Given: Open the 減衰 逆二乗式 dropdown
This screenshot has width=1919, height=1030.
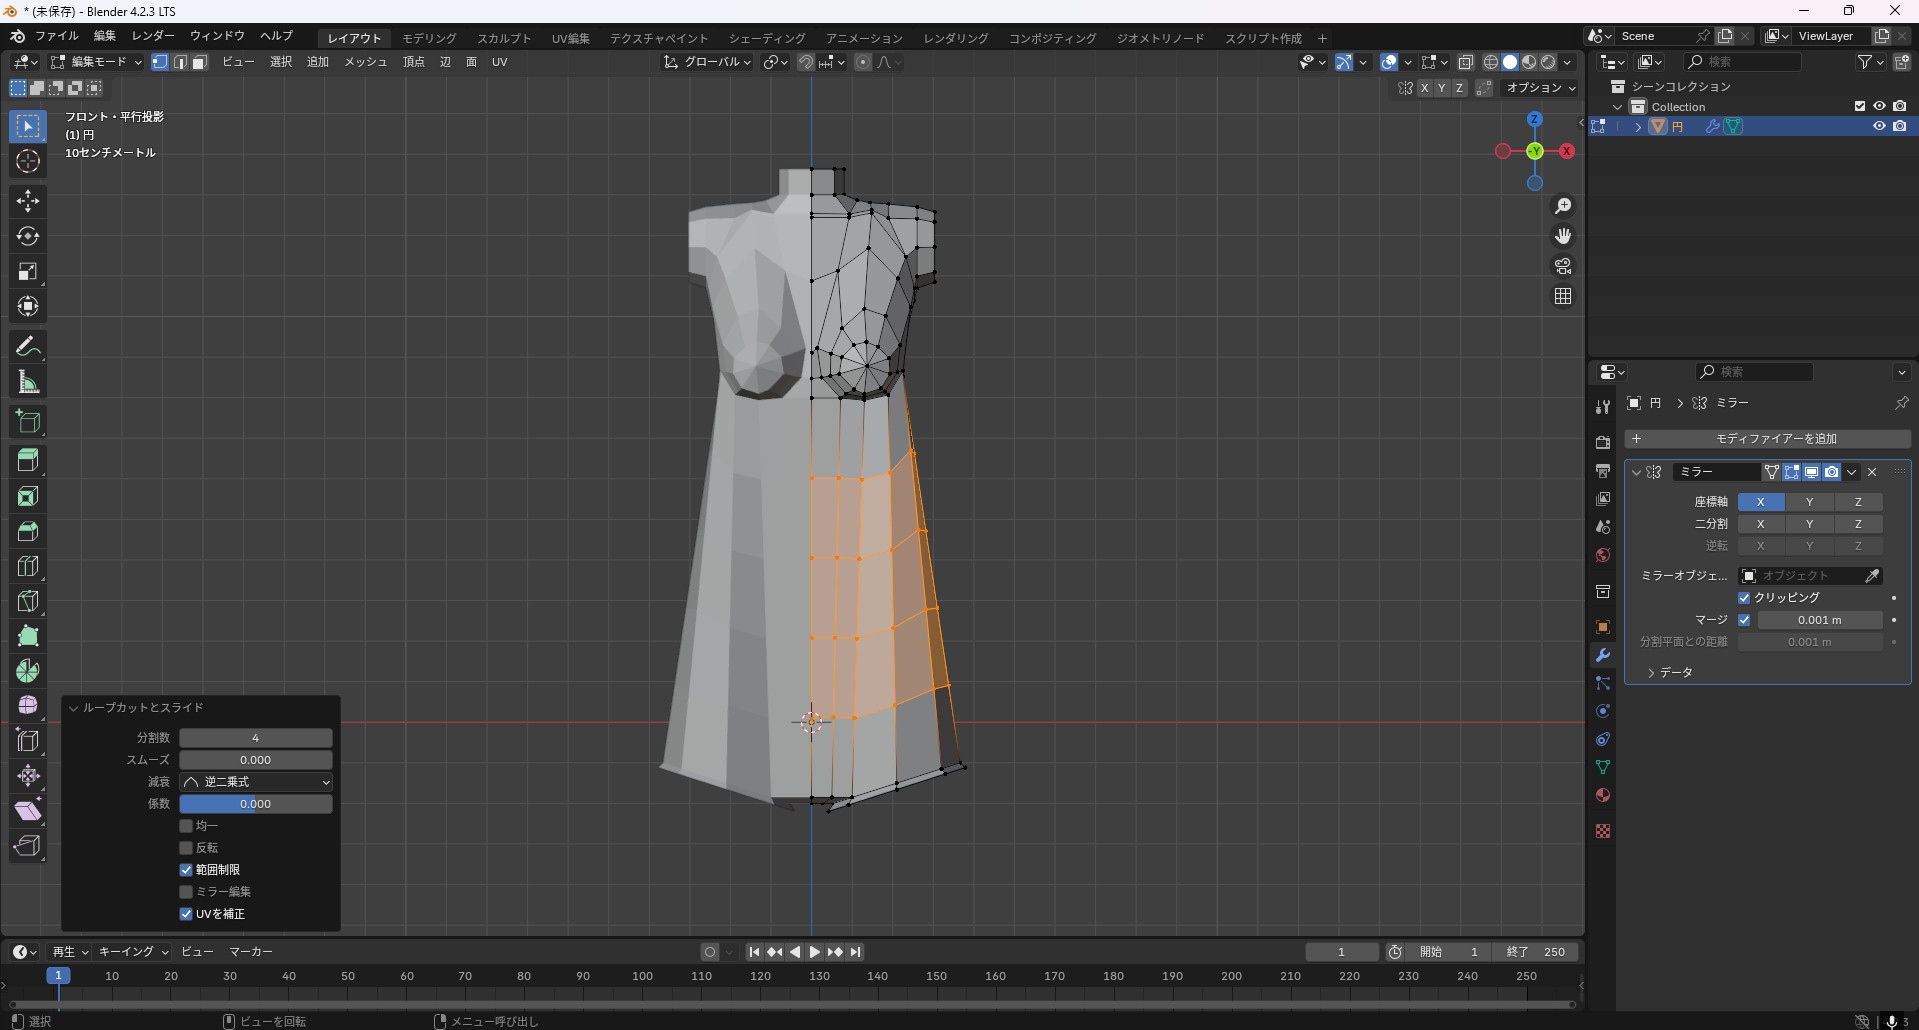Looking at the screenshot, I should pyautogui.click(x=256, y=782).
